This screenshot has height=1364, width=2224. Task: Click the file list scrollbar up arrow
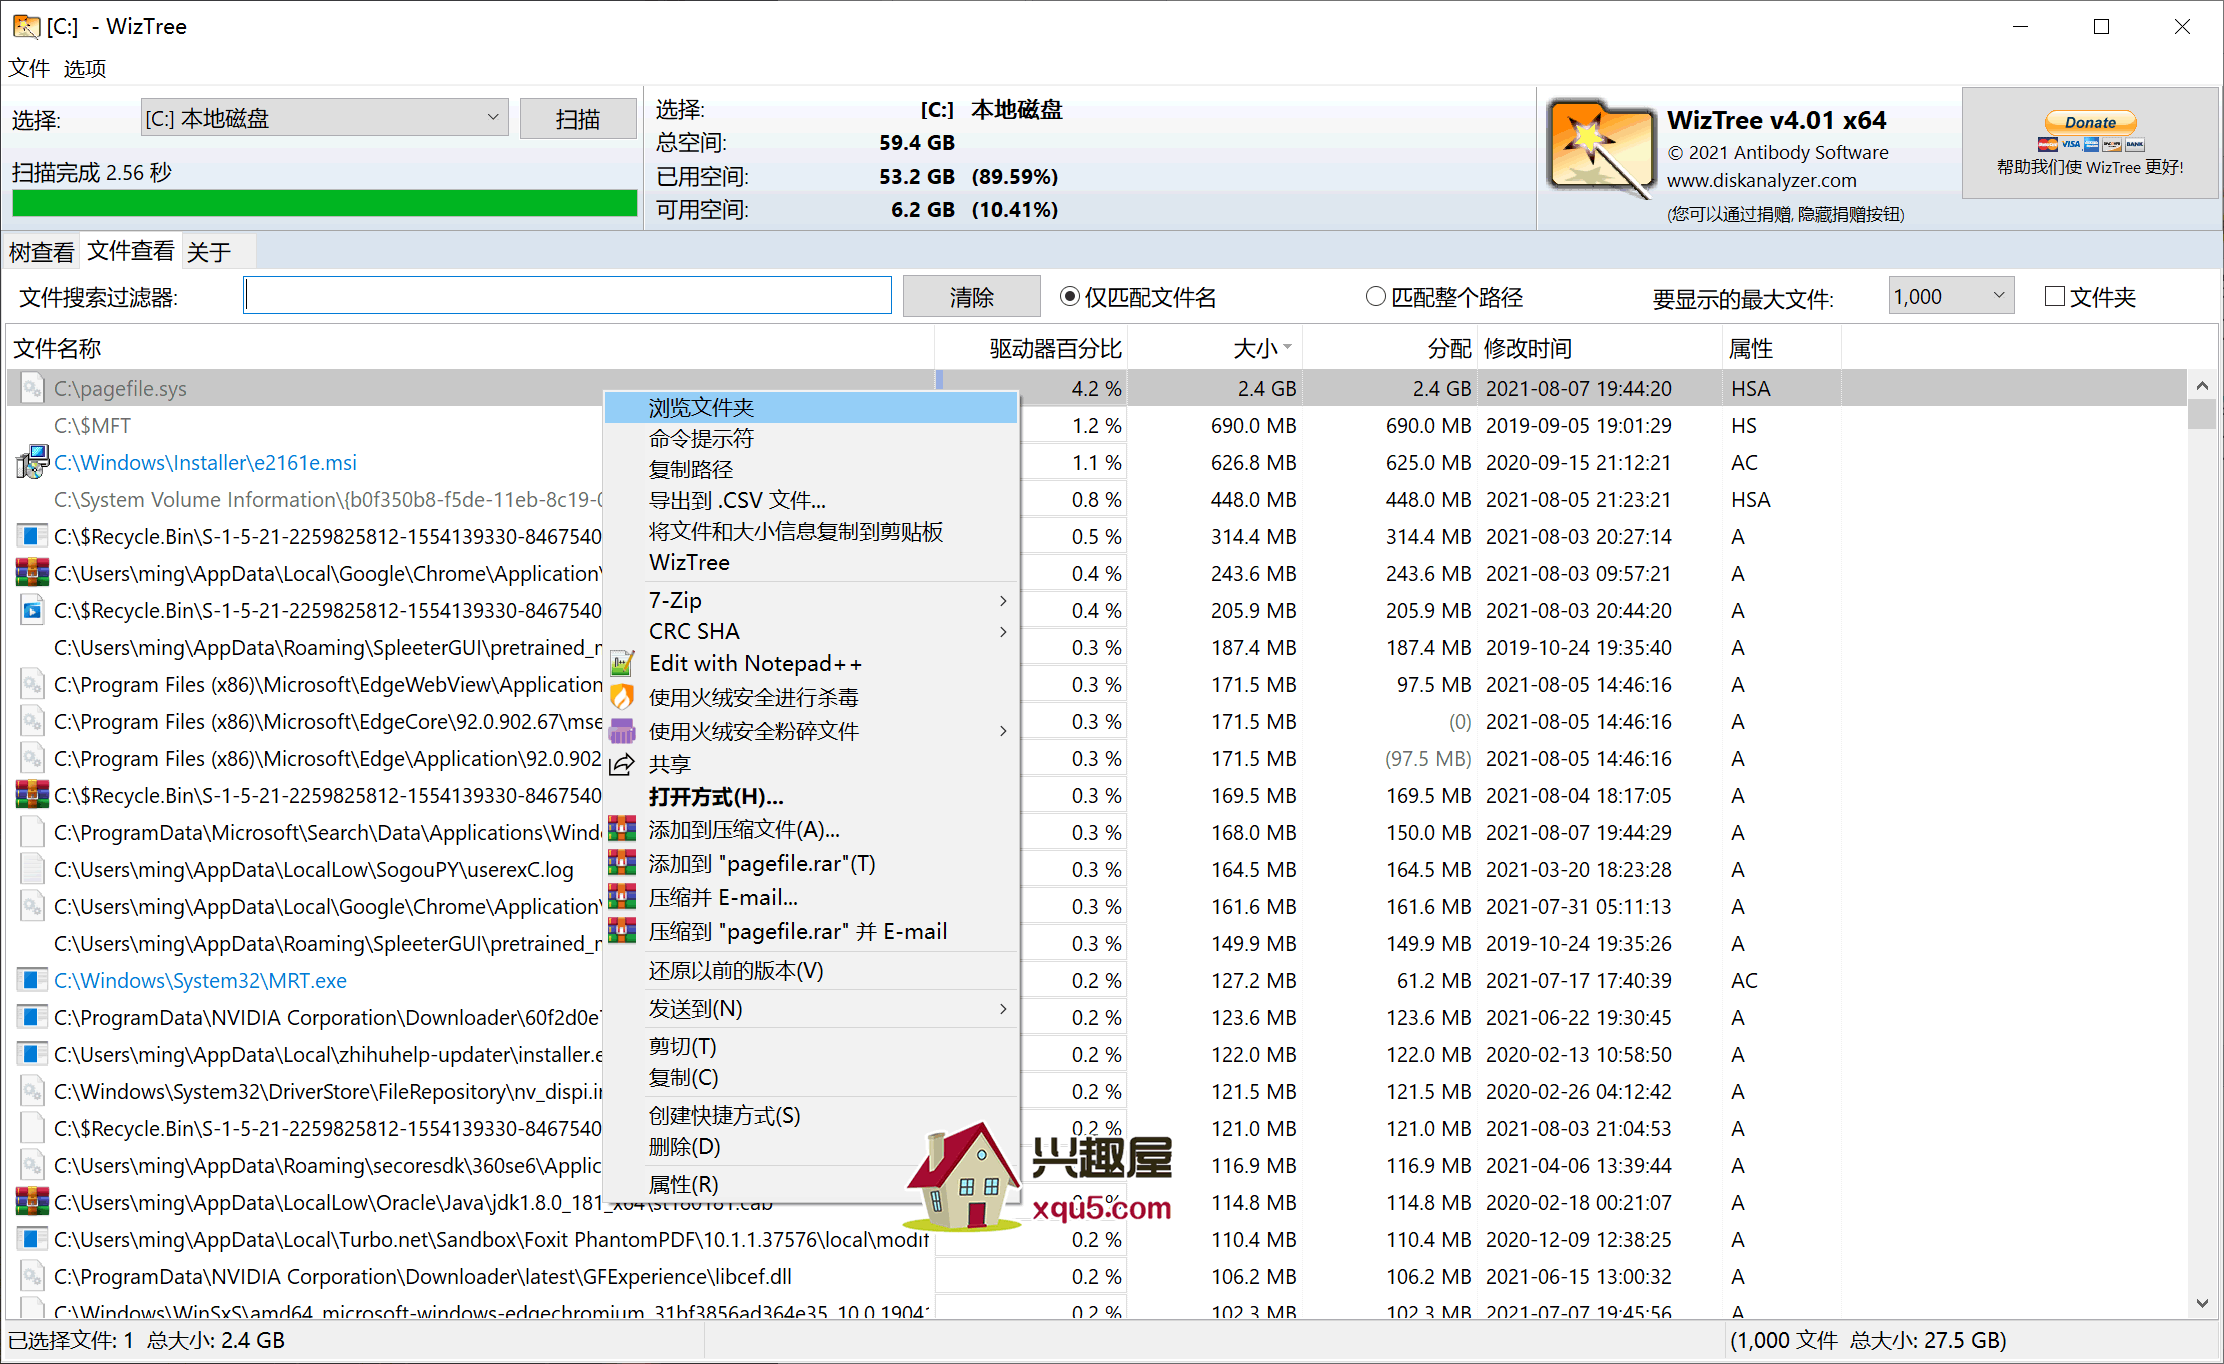coord(2202,385)
